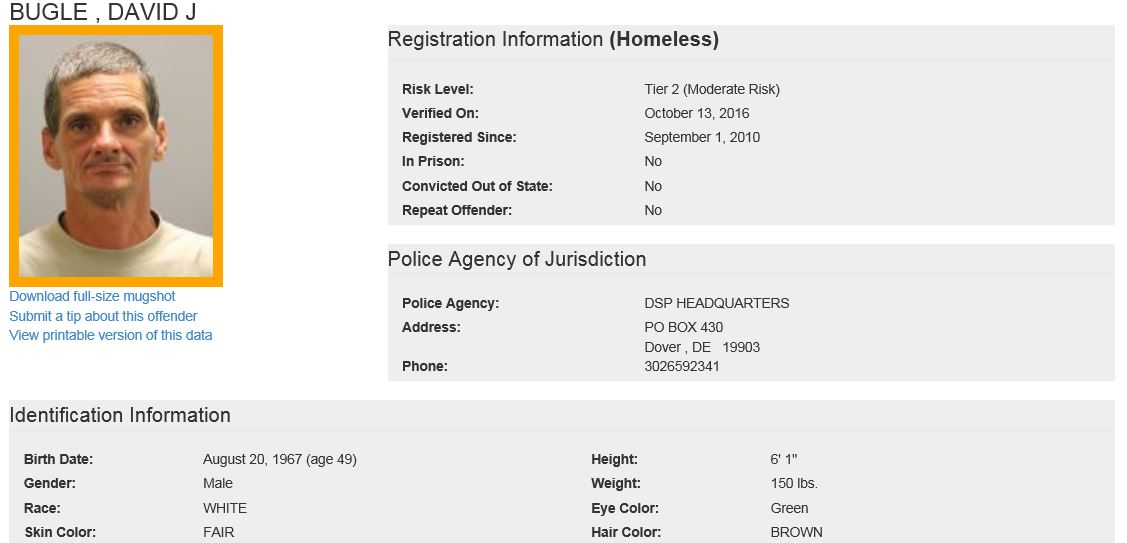Click the Police Agency of Jurisdiction heading

tap(517, 259)
